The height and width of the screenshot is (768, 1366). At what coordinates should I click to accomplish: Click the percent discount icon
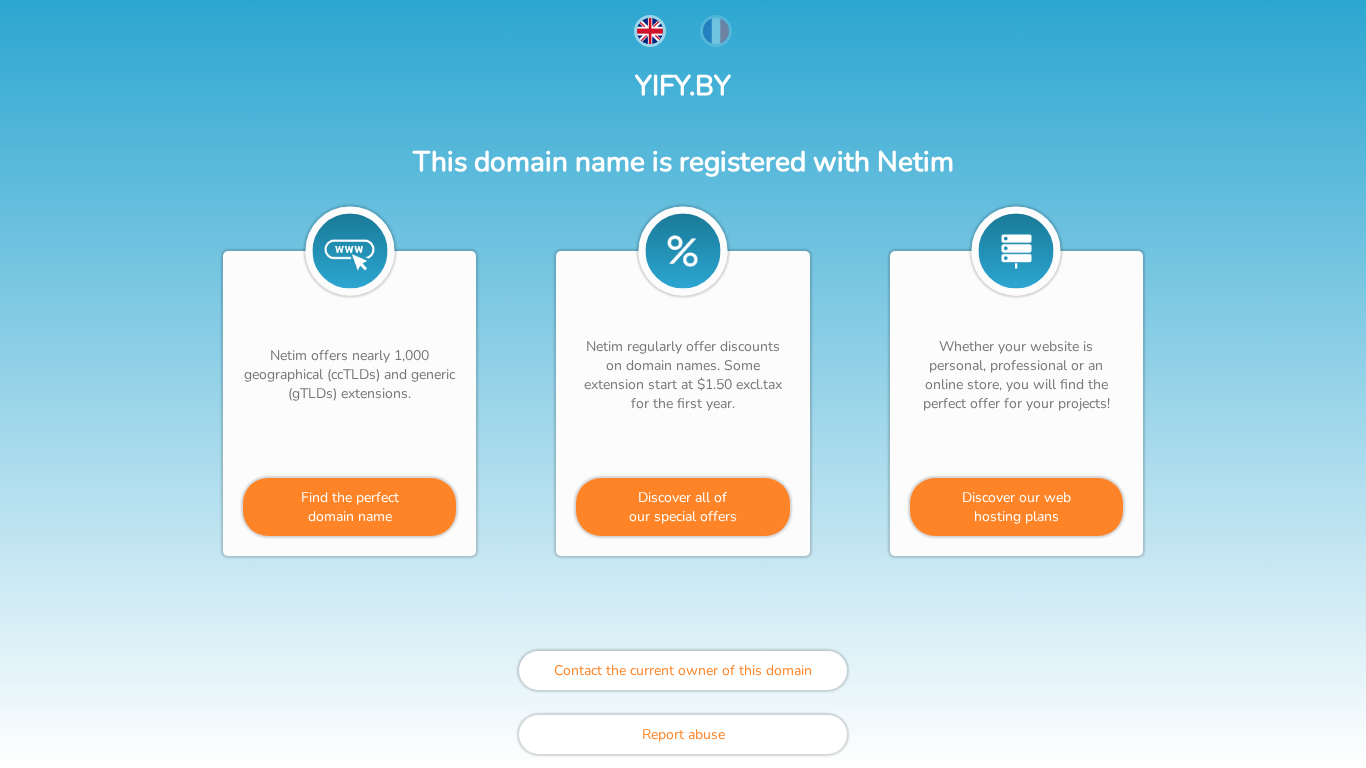coord(683,251)
